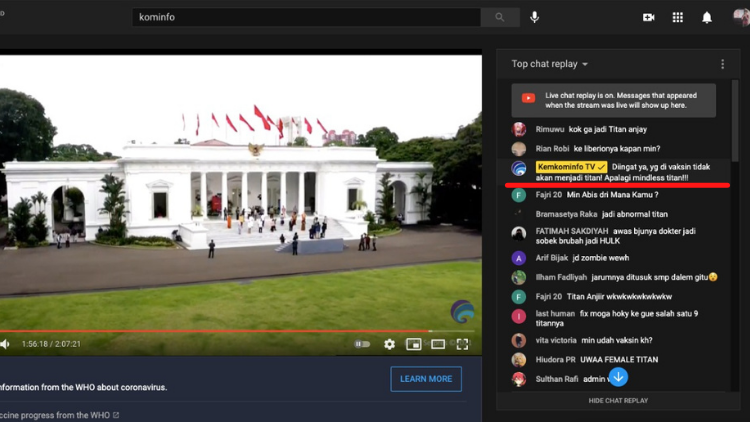Click 'kok ga jadi Titan anjay' message
Screen dimensions: 750x422
[x=607, y=129]
